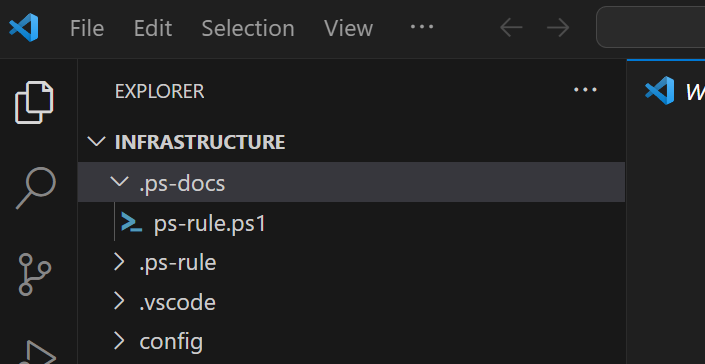Open the Run and Debug icon

[38, 353]
